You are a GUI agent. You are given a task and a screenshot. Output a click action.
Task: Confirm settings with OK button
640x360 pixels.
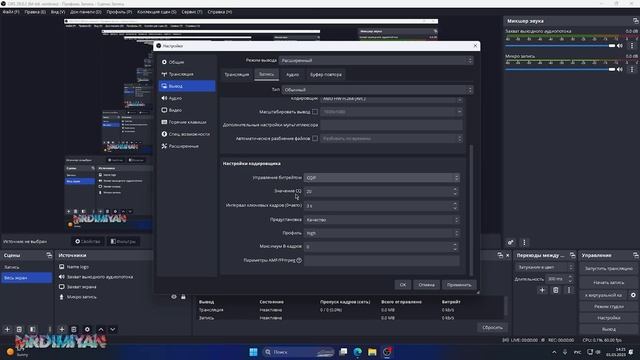[x=403, y=285]
